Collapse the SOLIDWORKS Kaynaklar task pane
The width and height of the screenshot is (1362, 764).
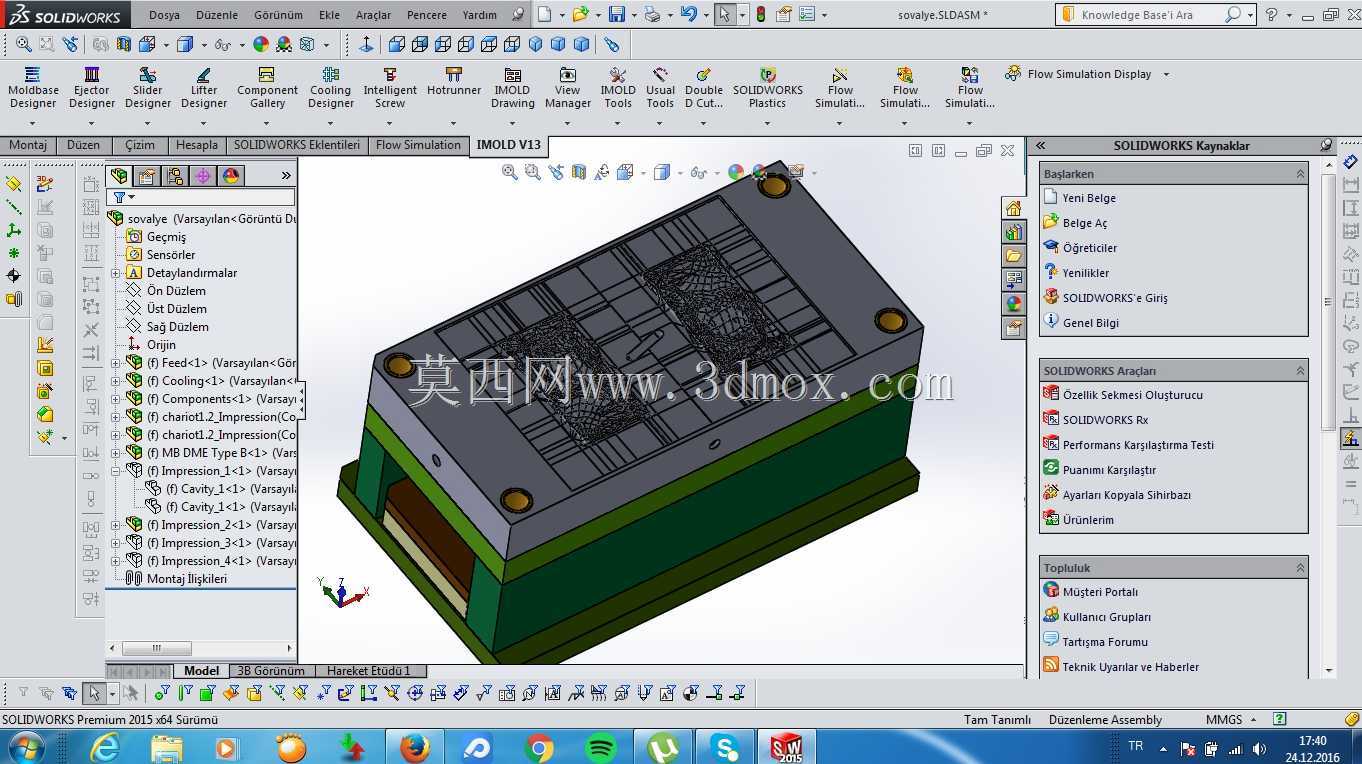pyautogui.click(x=1040, y=146)
